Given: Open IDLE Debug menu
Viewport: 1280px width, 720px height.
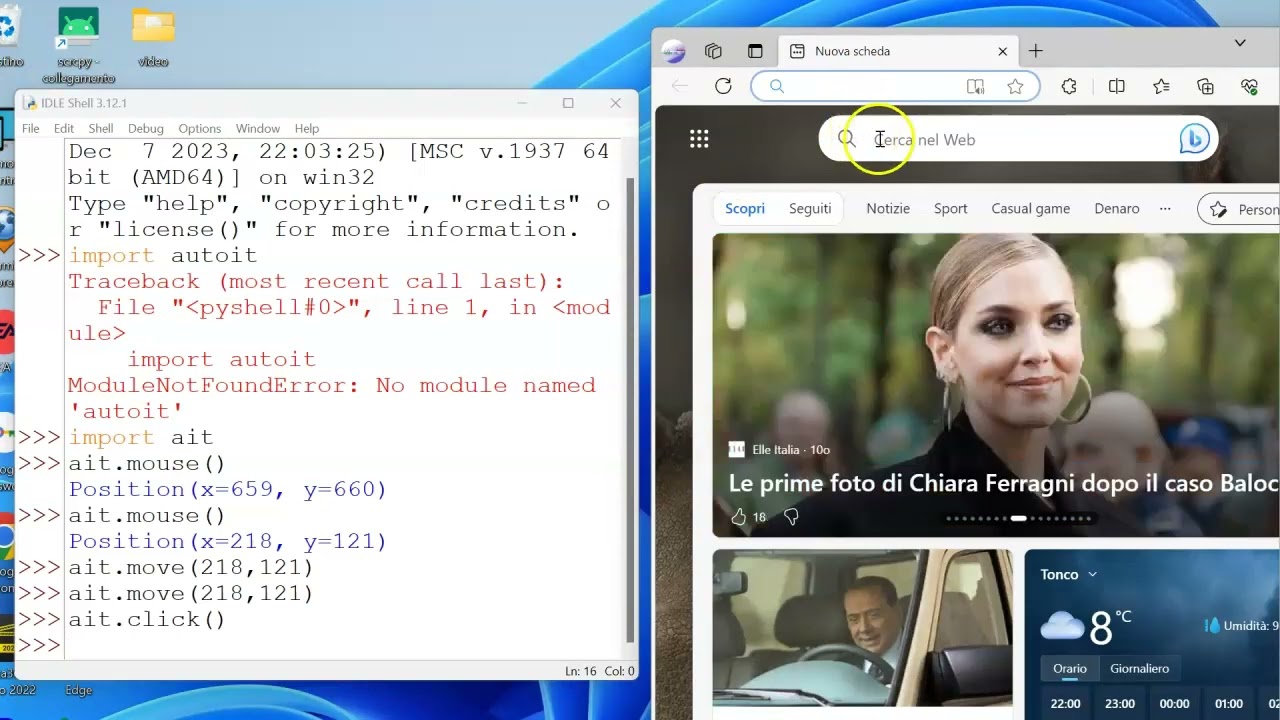Looking at the screenshot, I should 145,128.
